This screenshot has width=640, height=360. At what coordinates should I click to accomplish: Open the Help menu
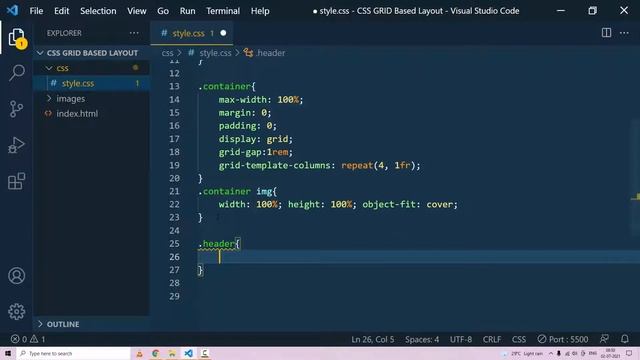[x=260, y=11]
